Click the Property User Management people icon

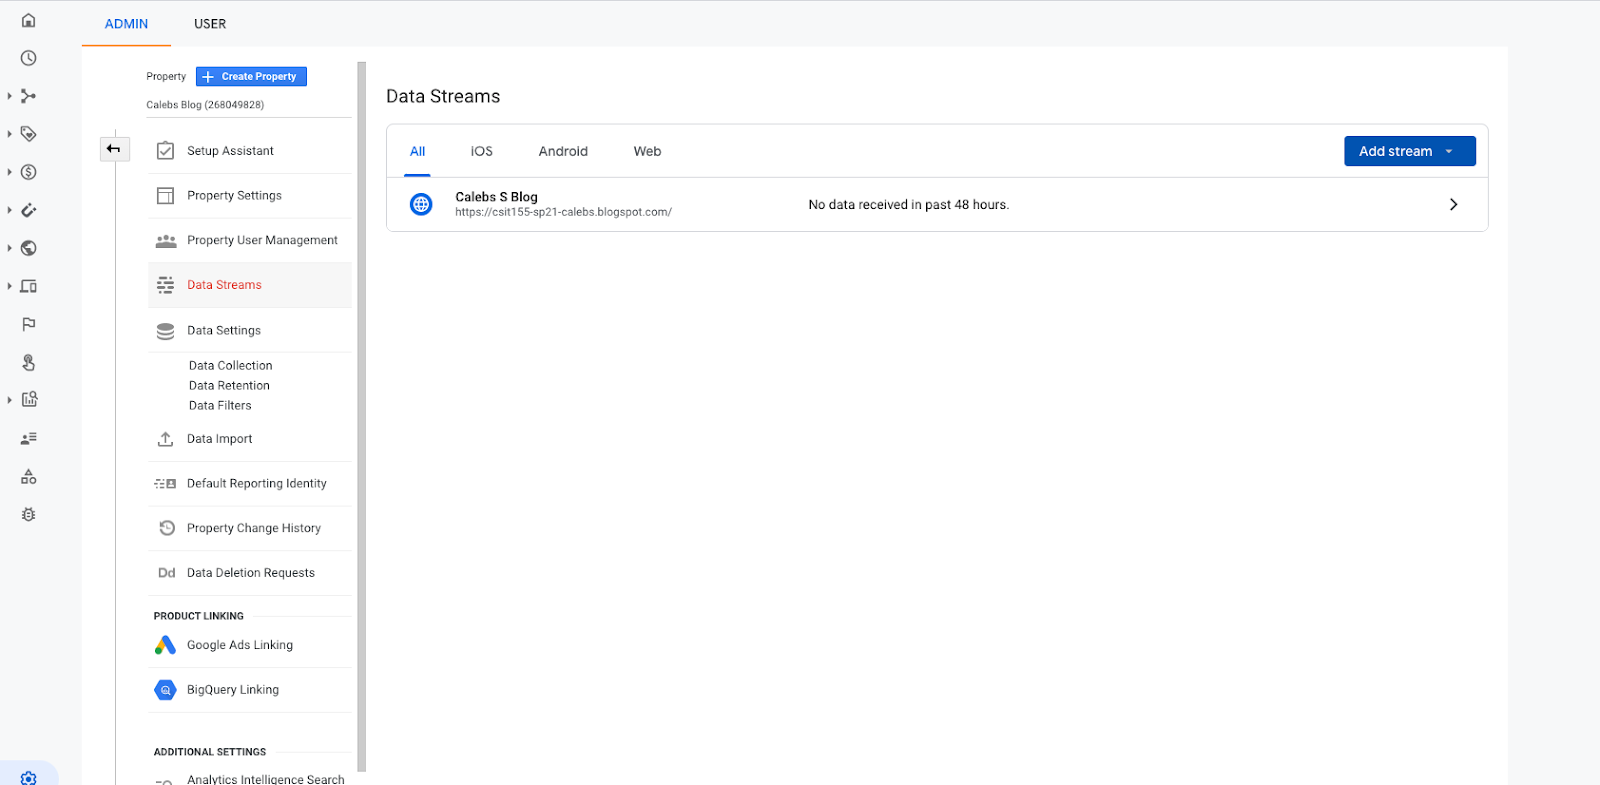pyautogui.click(x=166, y=241)
